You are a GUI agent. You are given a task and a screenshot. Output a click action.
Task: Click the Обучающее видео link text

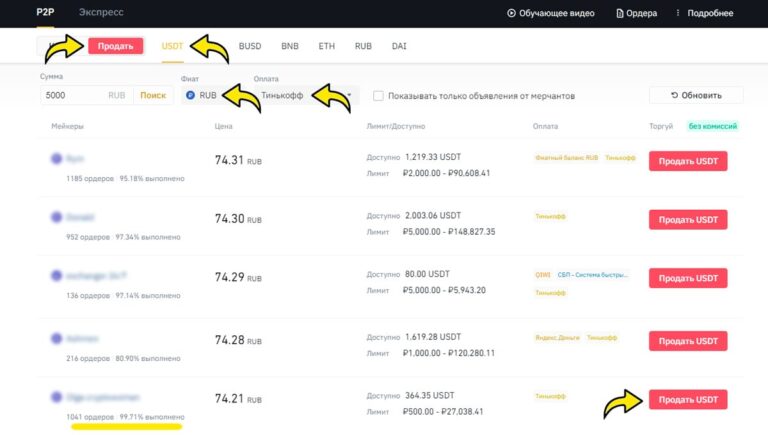(x=556, y=13)
